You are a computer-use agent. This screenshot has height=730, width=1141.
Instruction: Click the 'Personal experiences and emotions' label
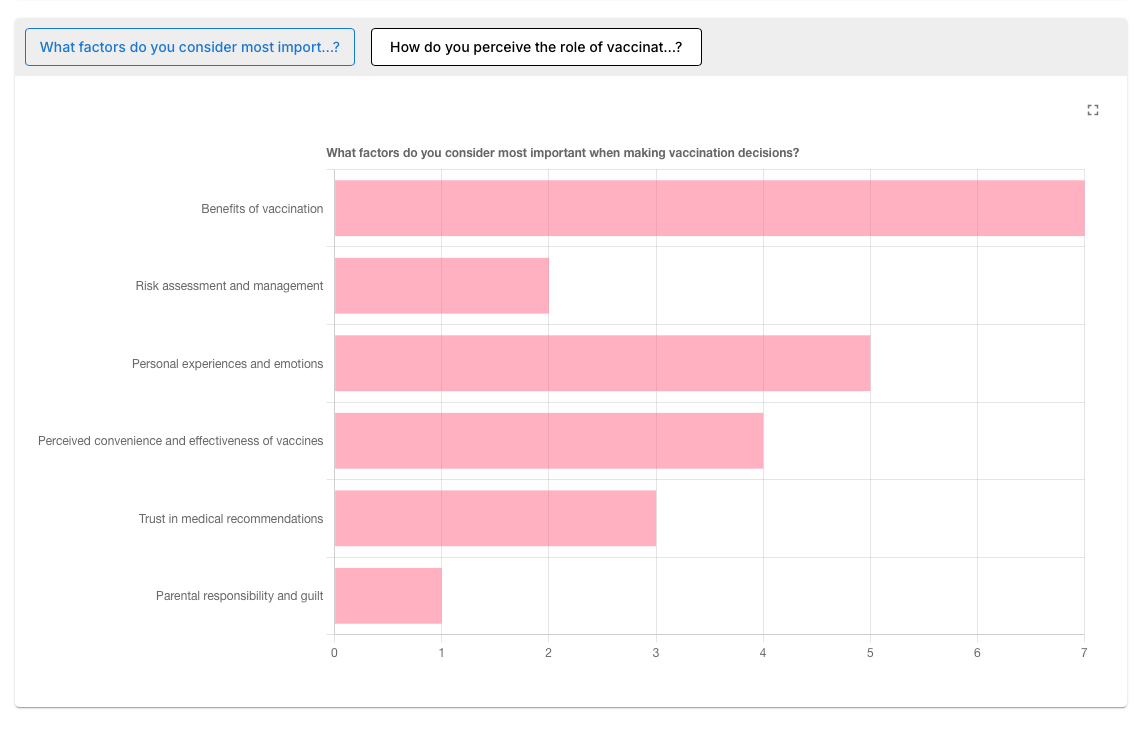[228, 364]
